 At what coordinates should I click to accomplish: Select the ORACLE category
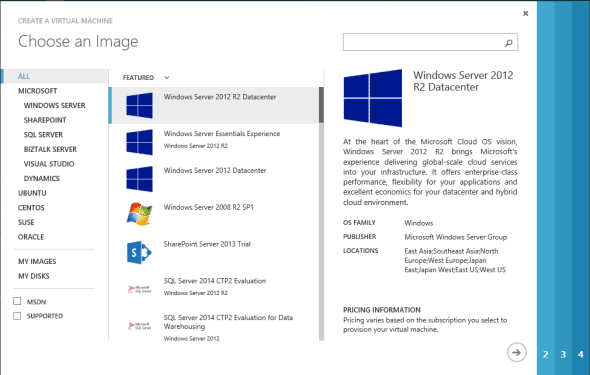point(31,237)
